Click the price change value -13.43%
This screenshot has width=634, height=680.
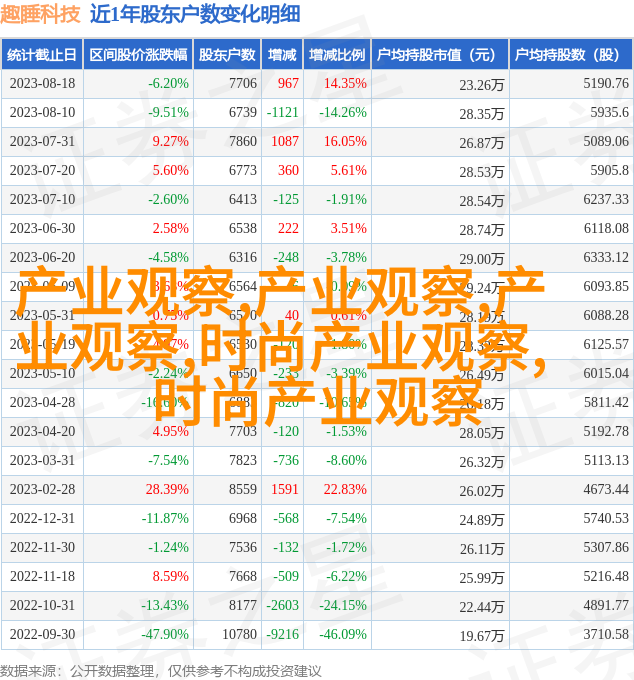pyautogui.click(x=165, y=606)
